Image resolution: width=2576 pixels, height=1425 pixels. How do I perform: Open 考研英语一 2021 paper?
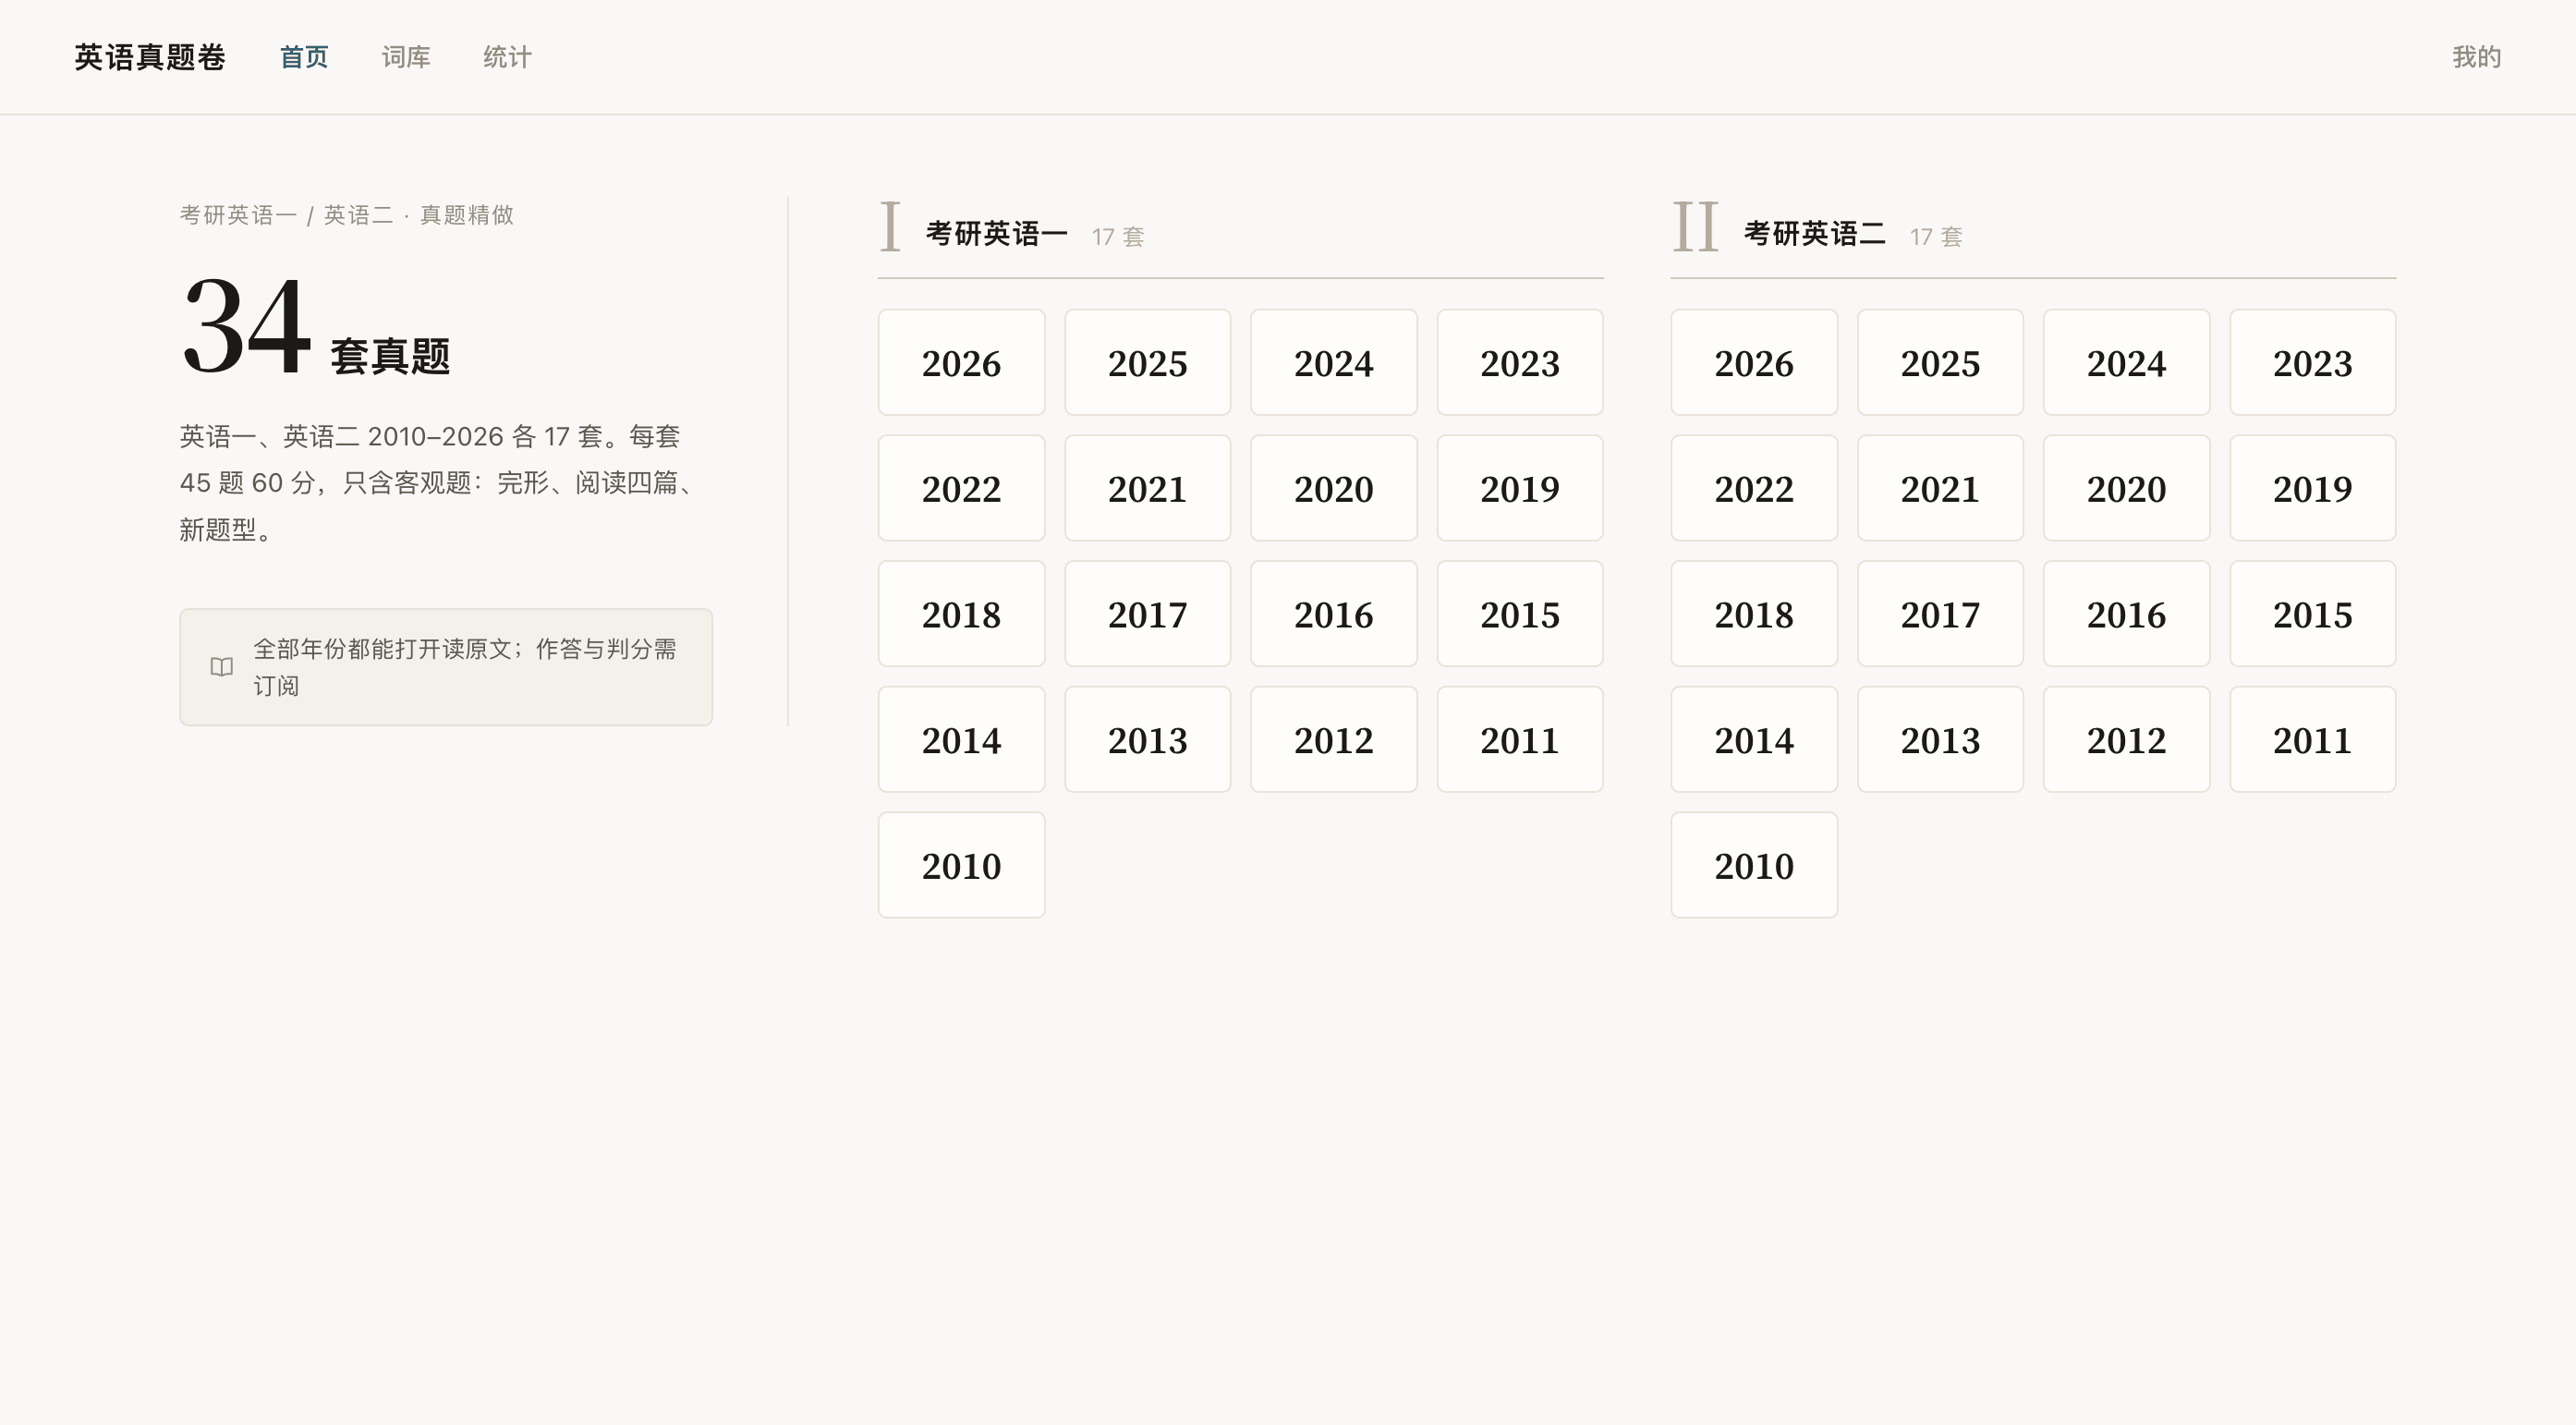pos(1147,488)
